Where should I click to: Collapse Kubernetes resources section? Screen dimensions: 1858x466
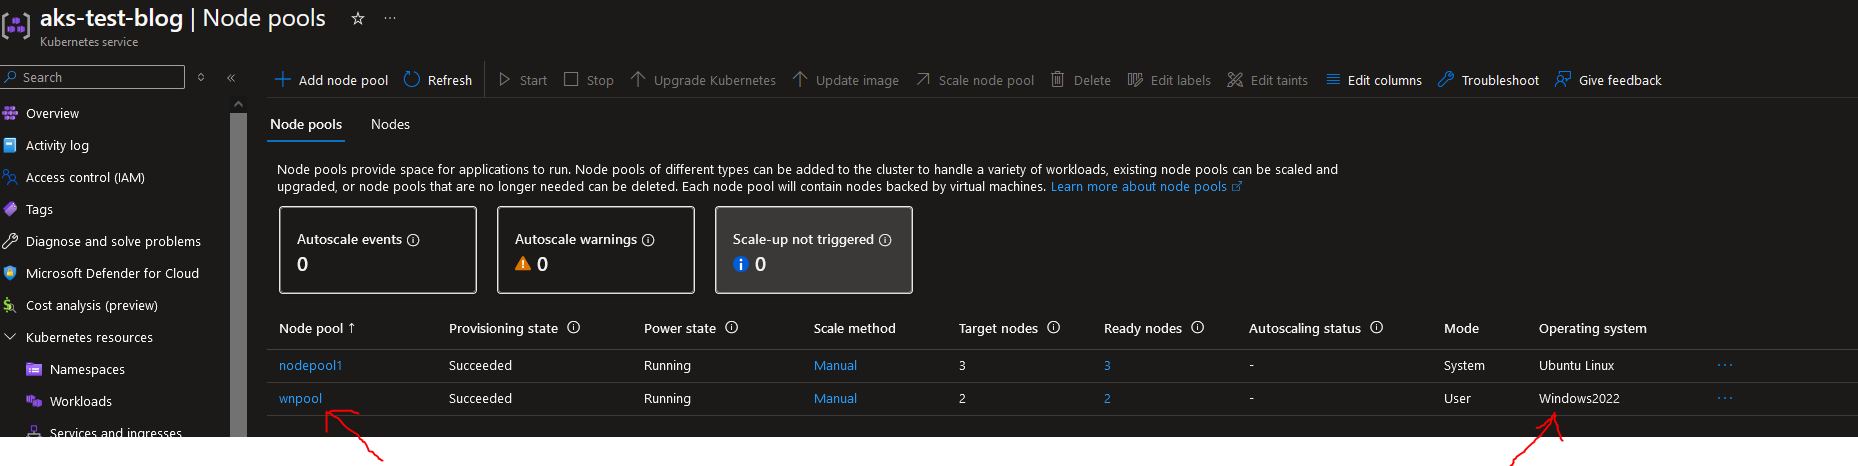coord(11,337)
